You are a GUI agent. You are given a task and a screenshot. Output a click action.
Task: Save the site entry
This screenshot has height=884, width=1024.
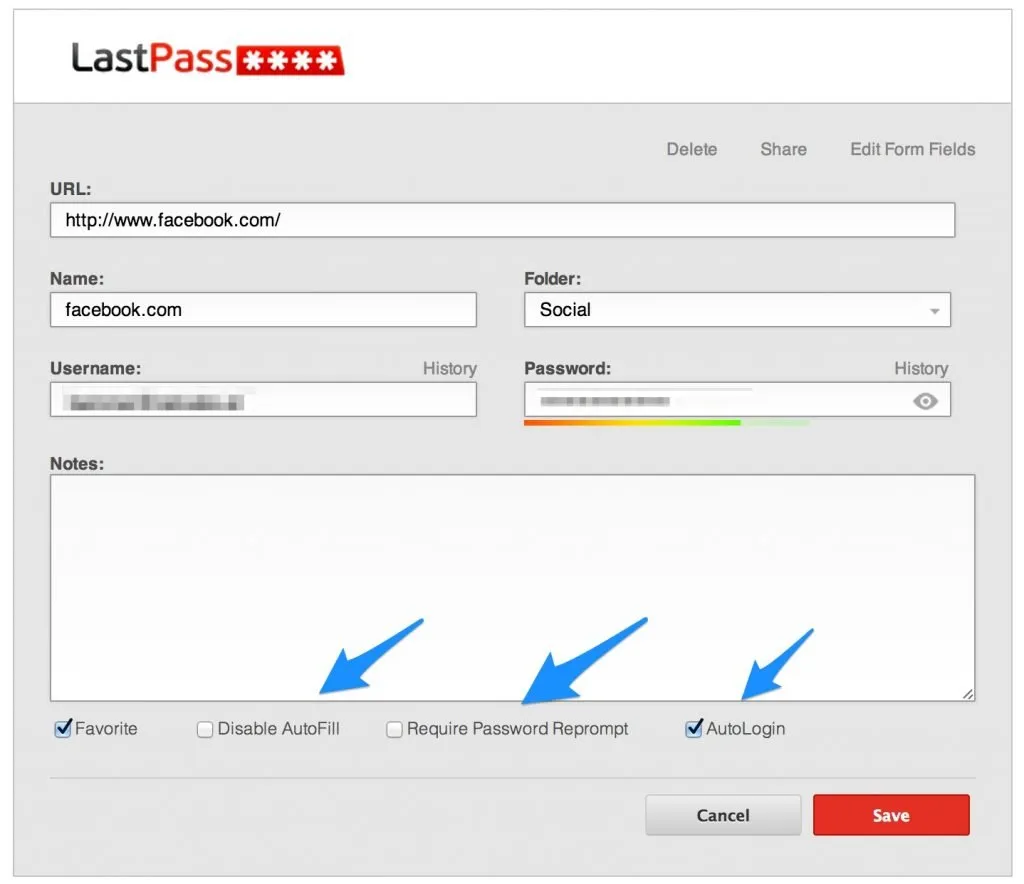pyautogui.click(x=891, y=815)
